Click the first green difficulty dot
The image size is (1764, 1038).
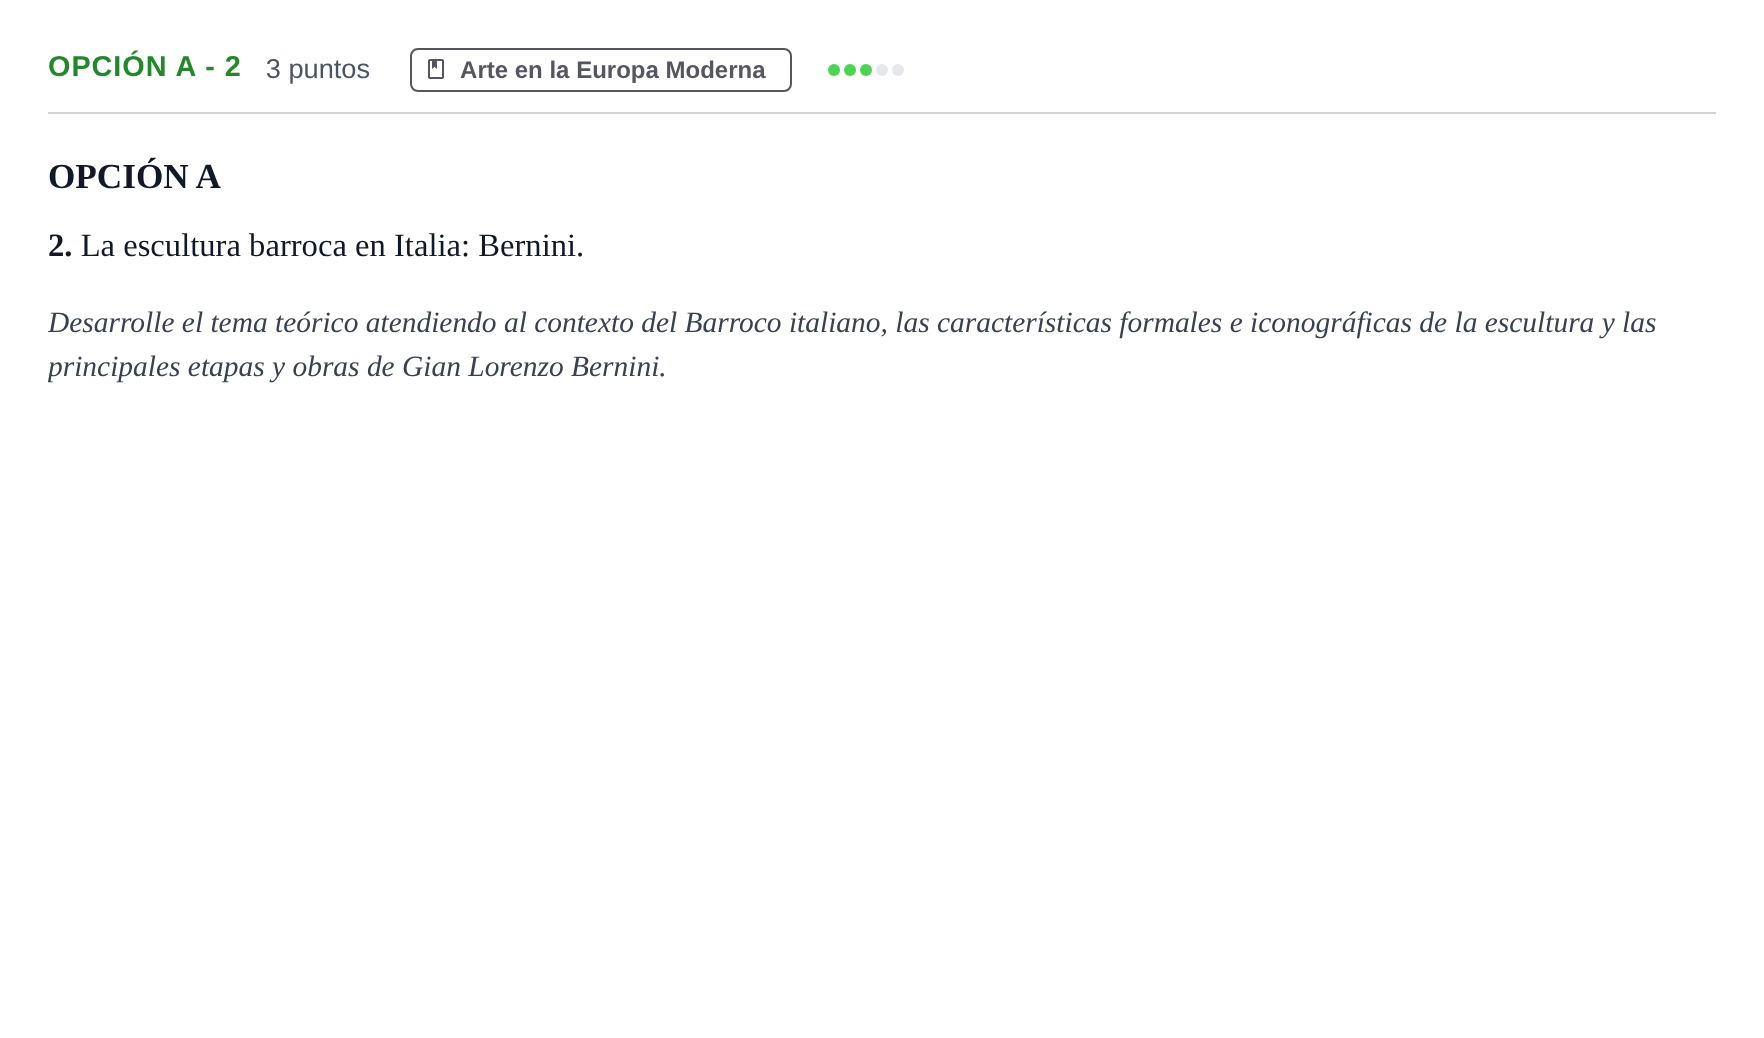(x=834, y=70)
